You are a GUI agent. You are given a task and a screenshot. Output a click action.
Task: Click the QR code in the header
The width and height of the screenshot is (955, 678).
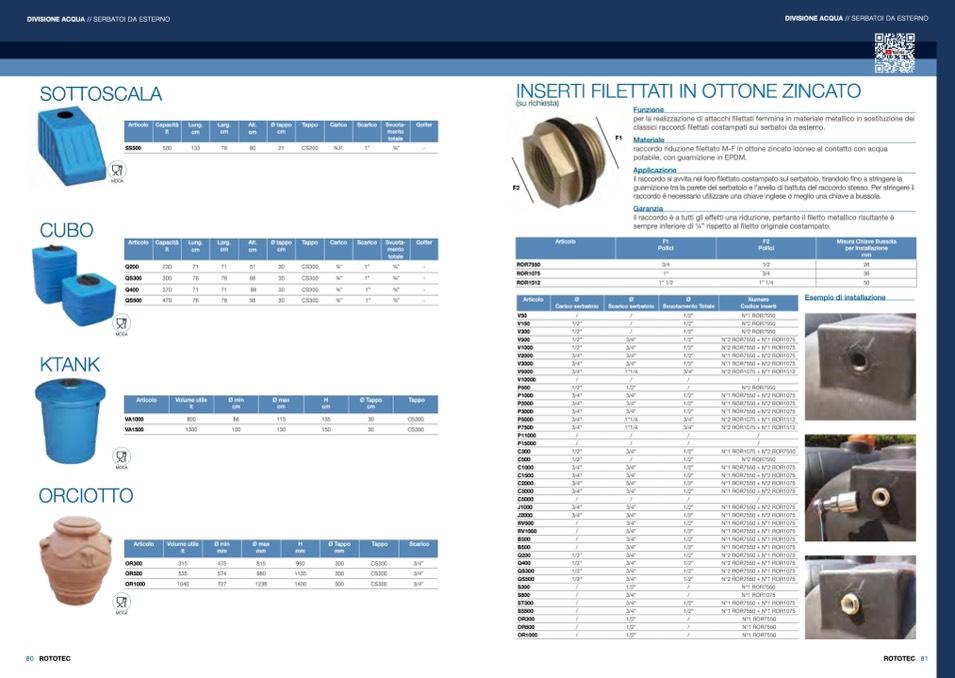(x=894, y=53)
